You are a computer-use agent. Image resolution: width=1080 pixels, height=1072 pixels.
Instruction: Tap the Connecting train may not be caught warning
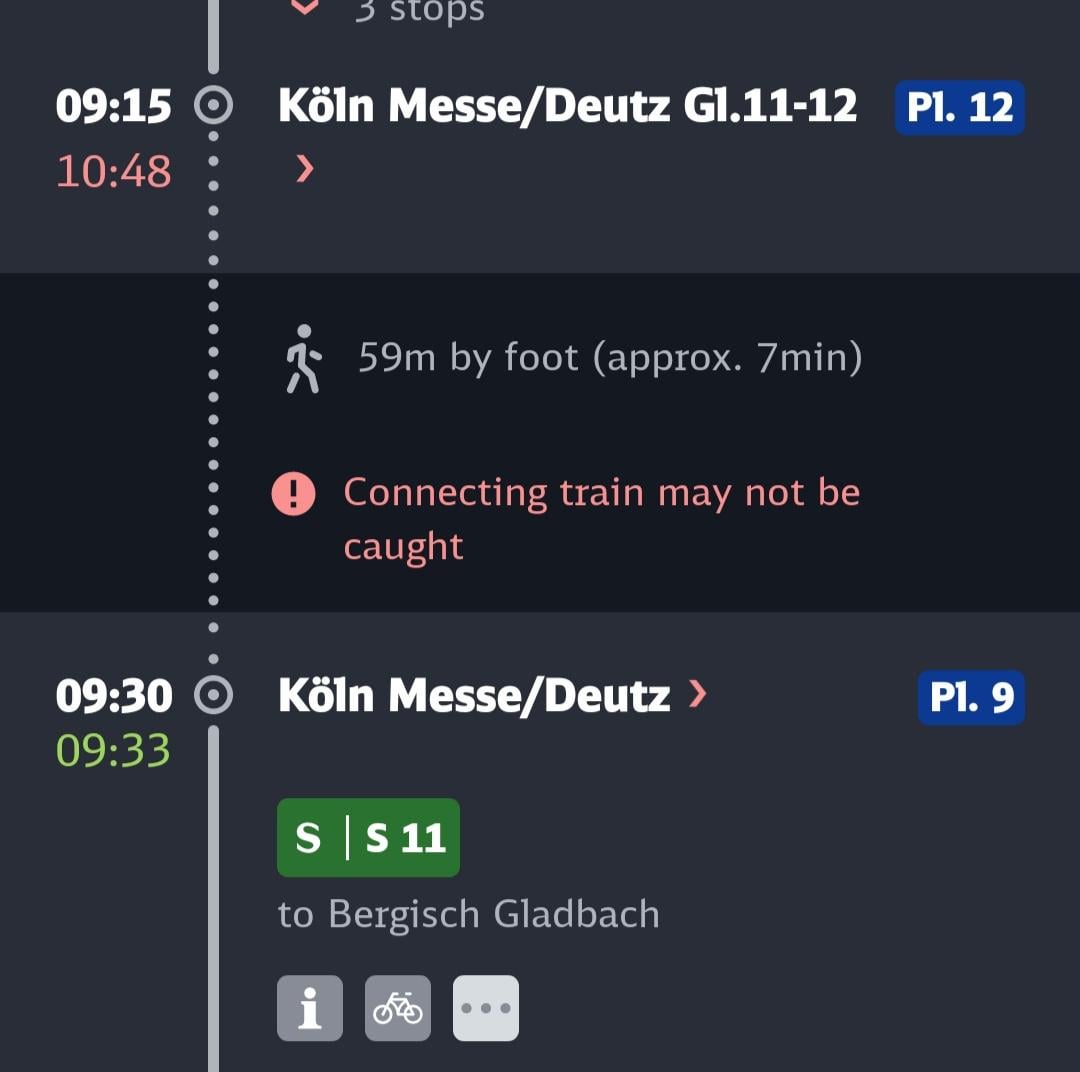(601, 519)
